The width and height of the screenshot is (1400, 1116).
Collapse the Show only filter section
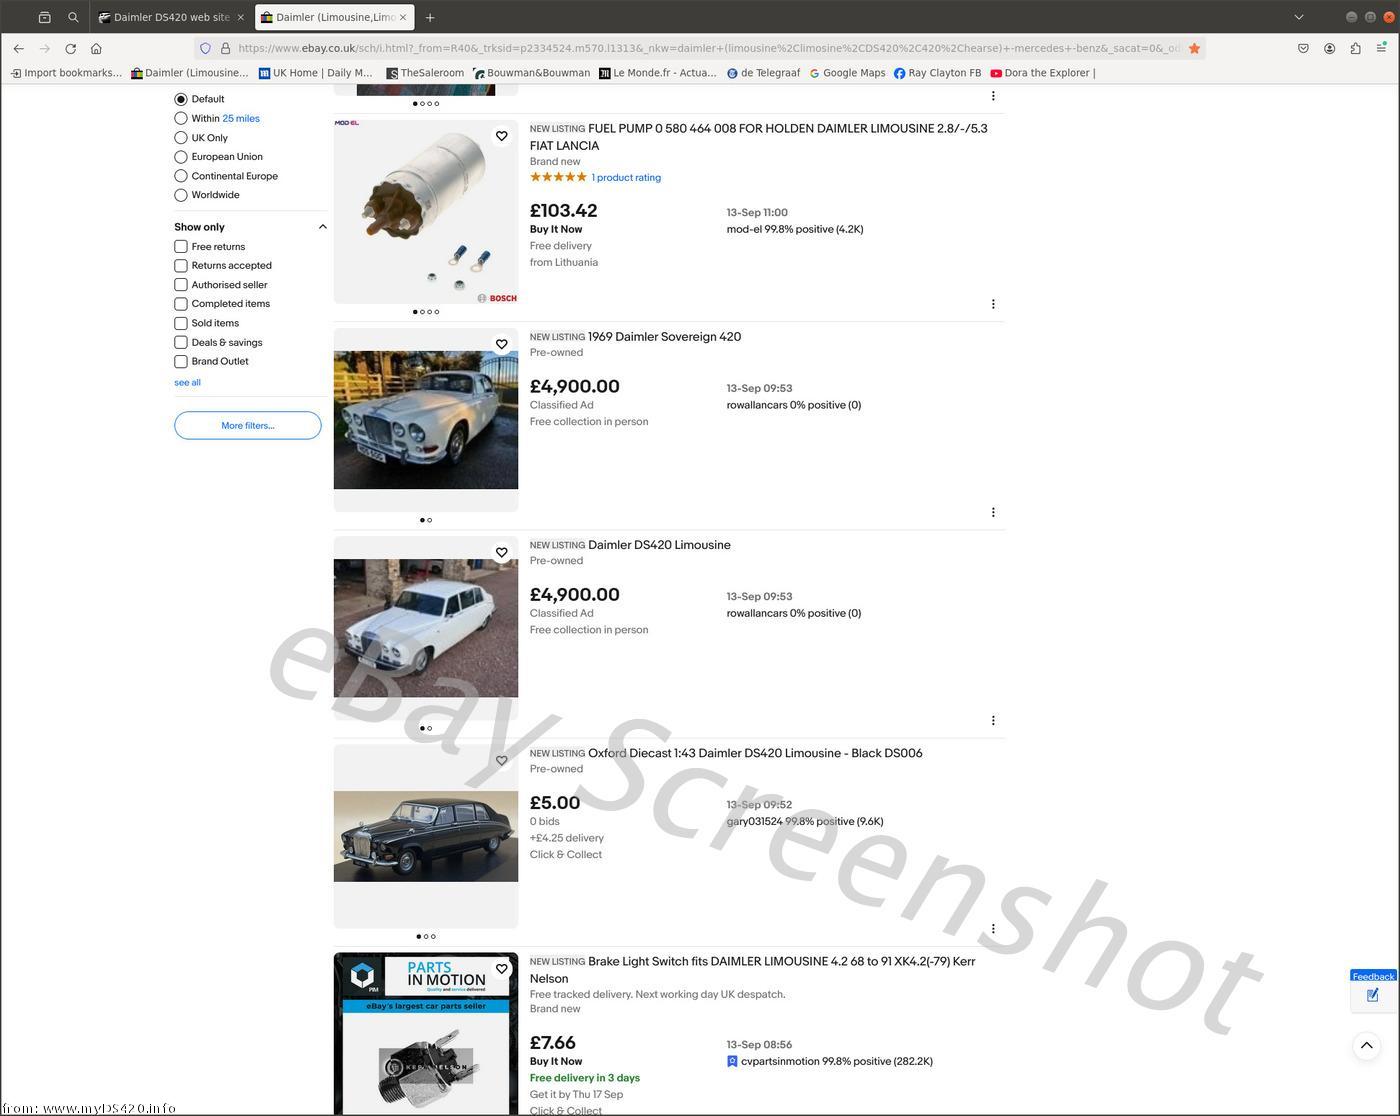322,227
